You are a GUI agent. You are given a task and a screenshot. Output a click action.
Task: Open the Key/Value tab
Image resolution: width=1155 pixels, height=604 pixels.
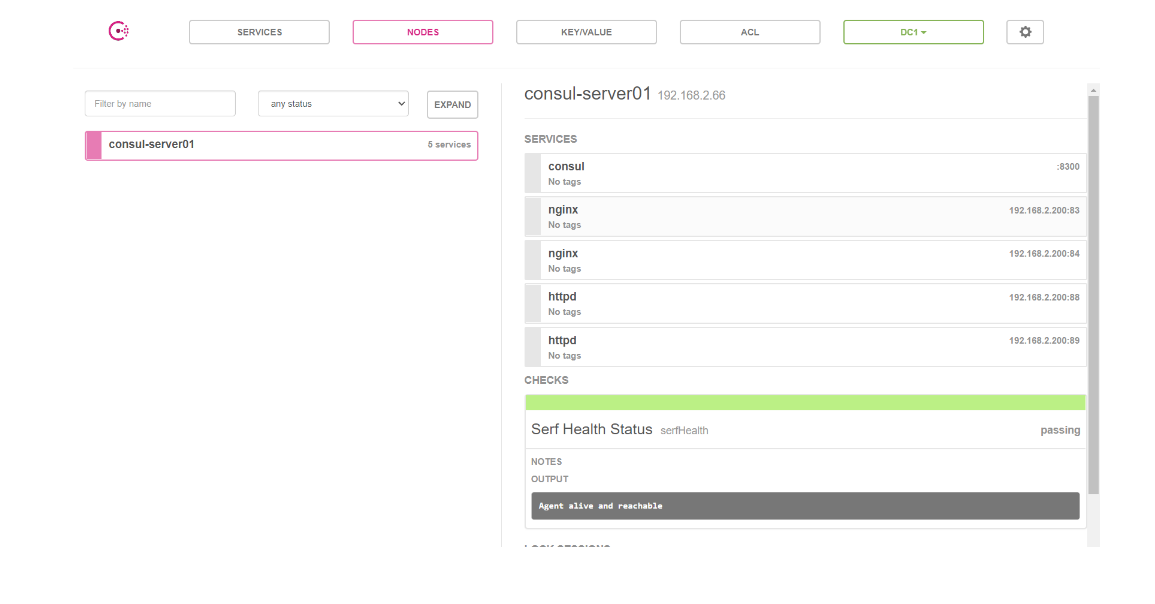coord(586,32)
